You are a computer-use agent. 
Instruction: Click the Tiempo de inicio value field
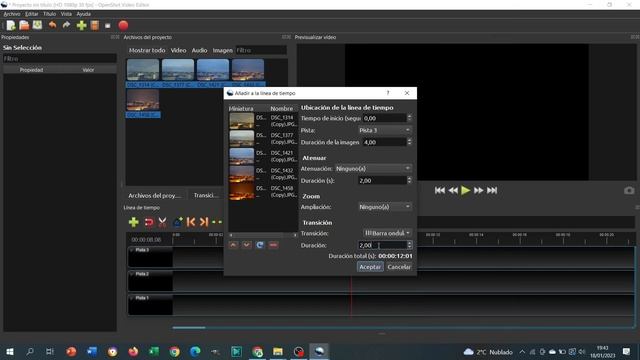[x=384, y=118]
